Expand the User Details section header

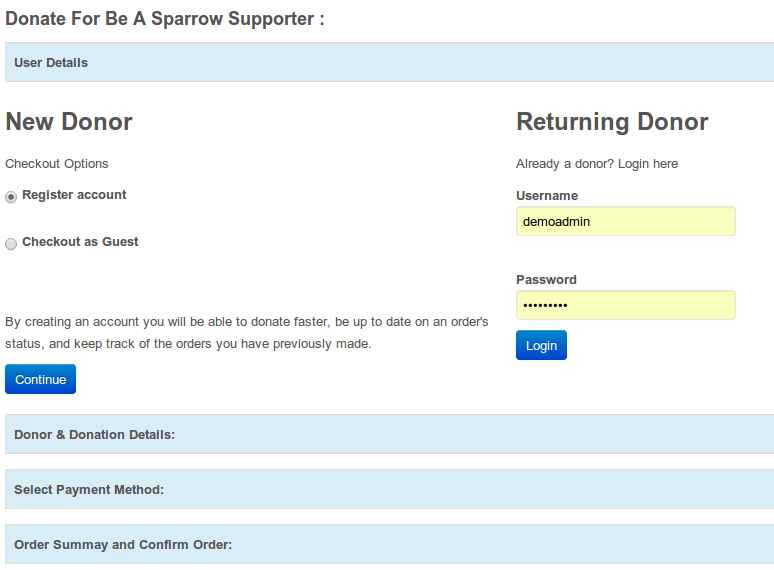51,62
